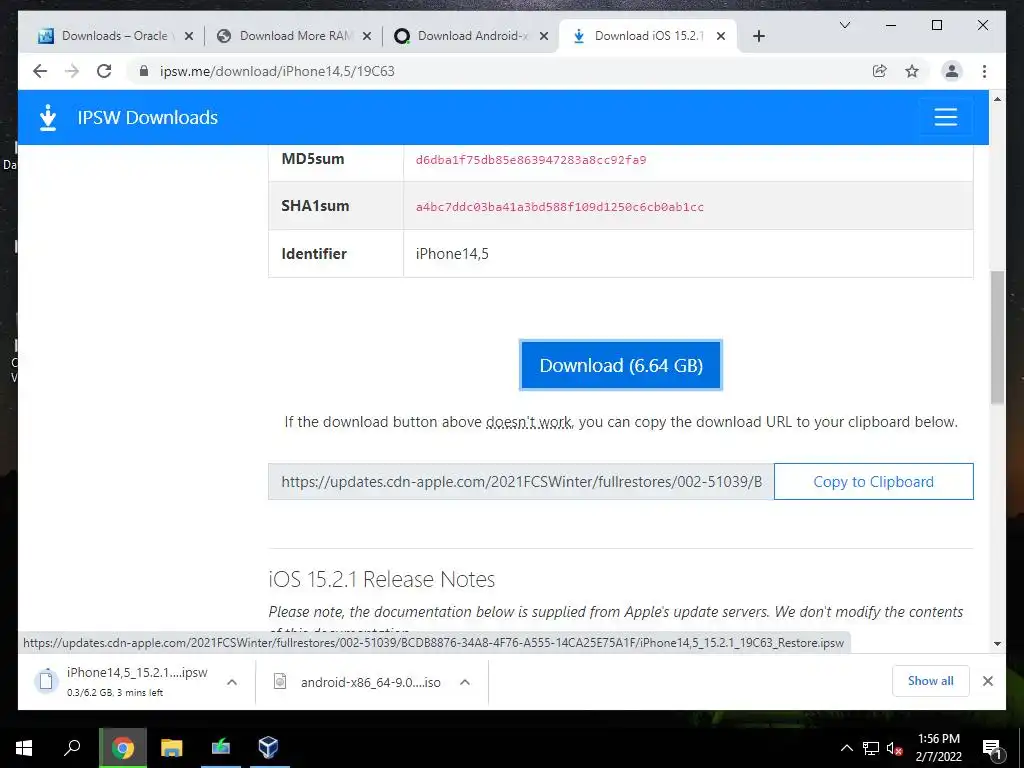
Task: Click the SHA1sum hash value
Action: [x=560, y=207]
